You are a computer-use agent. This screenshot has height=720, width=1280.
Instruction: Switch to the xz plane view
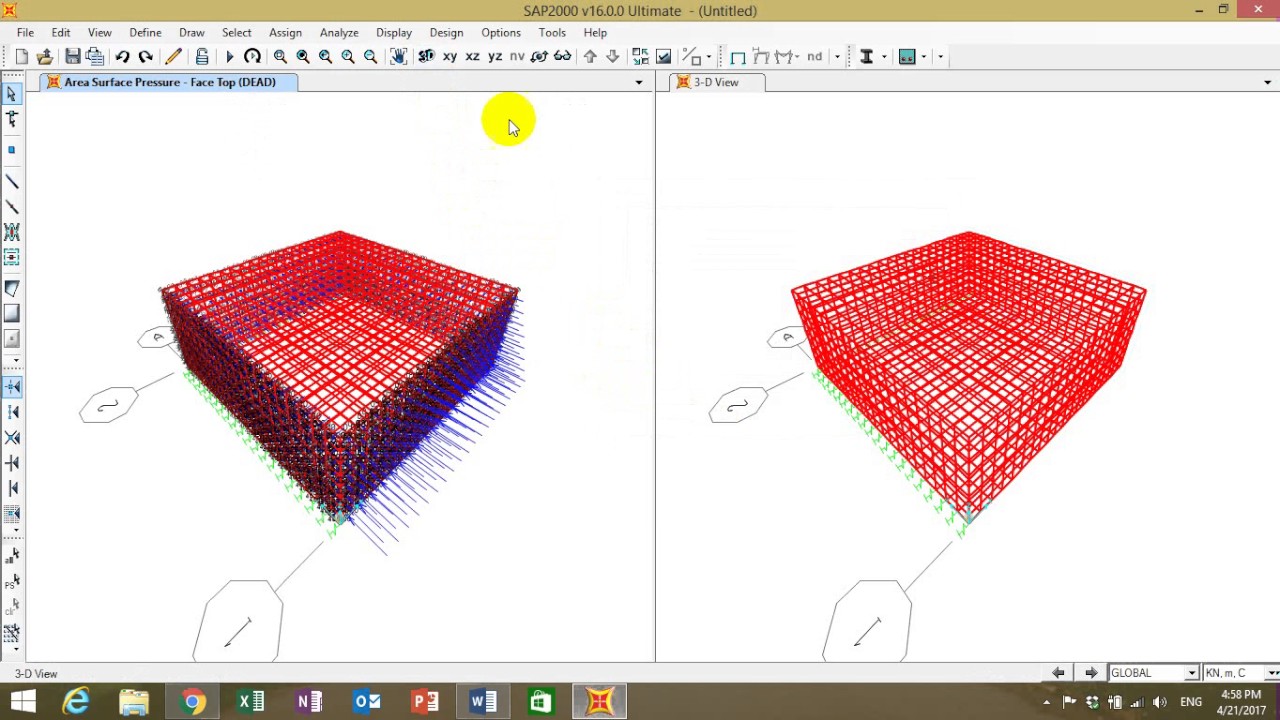pos(472,57)
